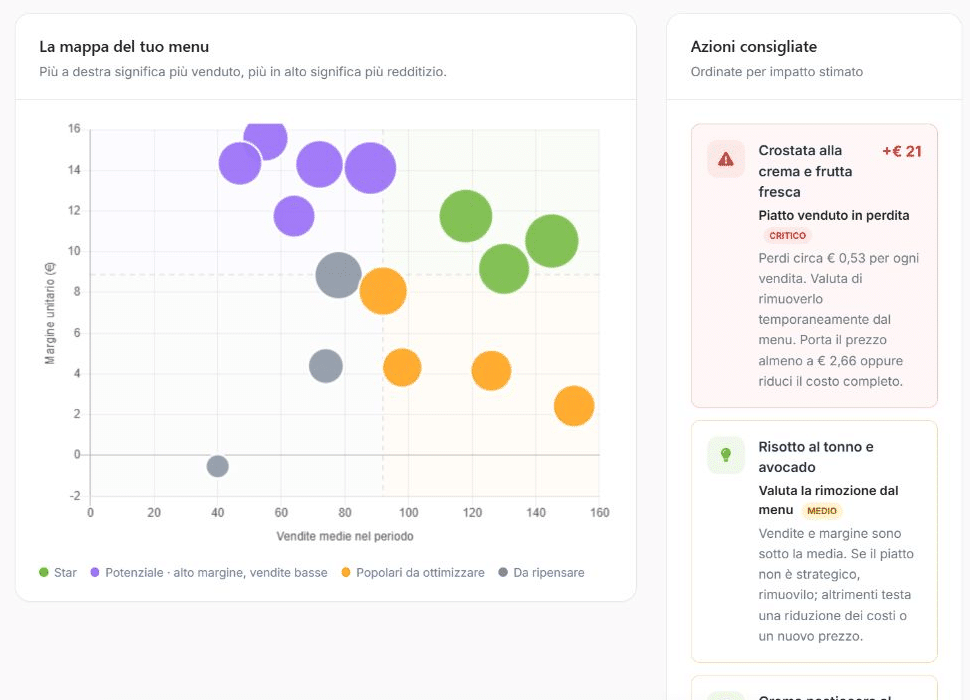The image size is (970, 700).
Task: Select the gray bubble at margin 9
Action: click(338, 275)
